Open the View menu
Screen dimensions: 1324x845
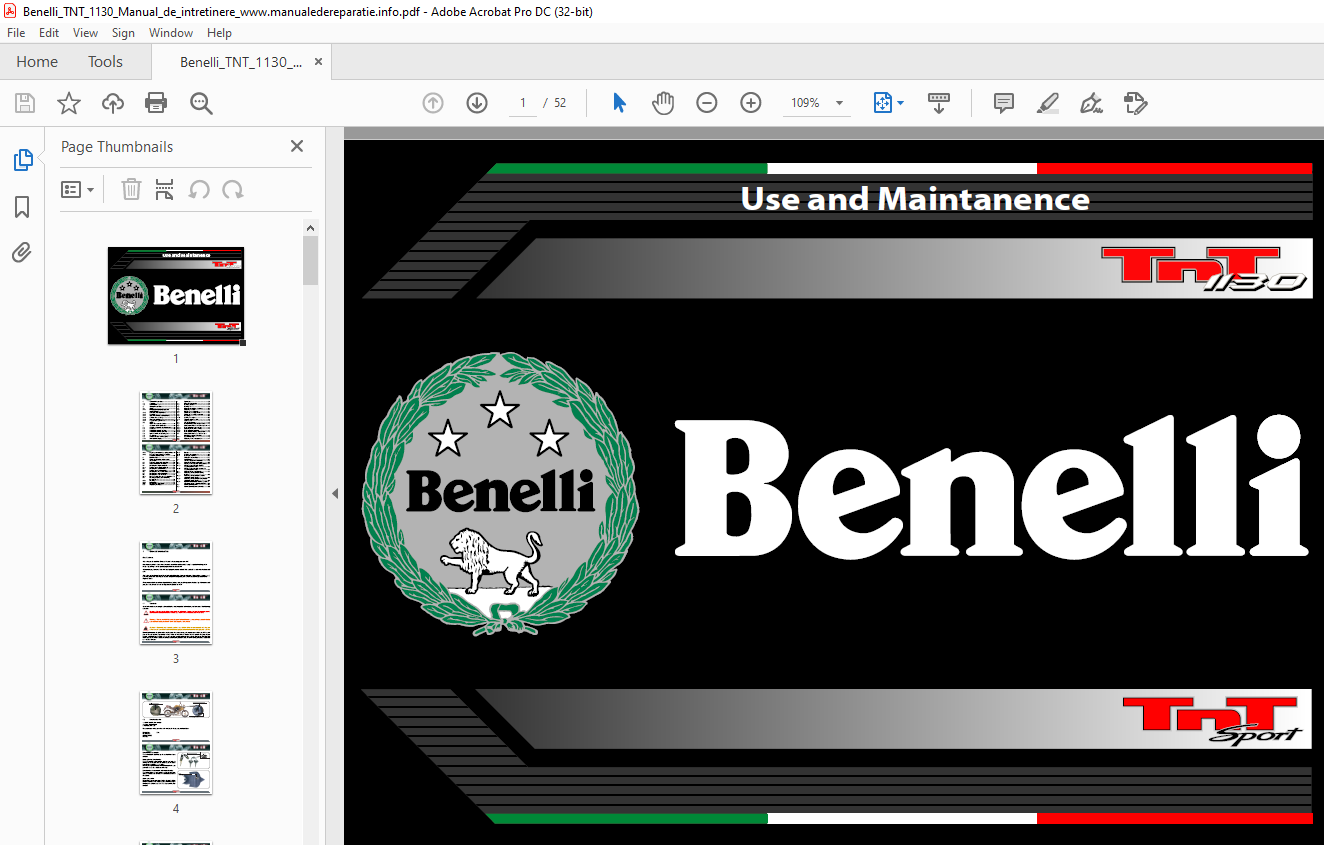[85, 33]
